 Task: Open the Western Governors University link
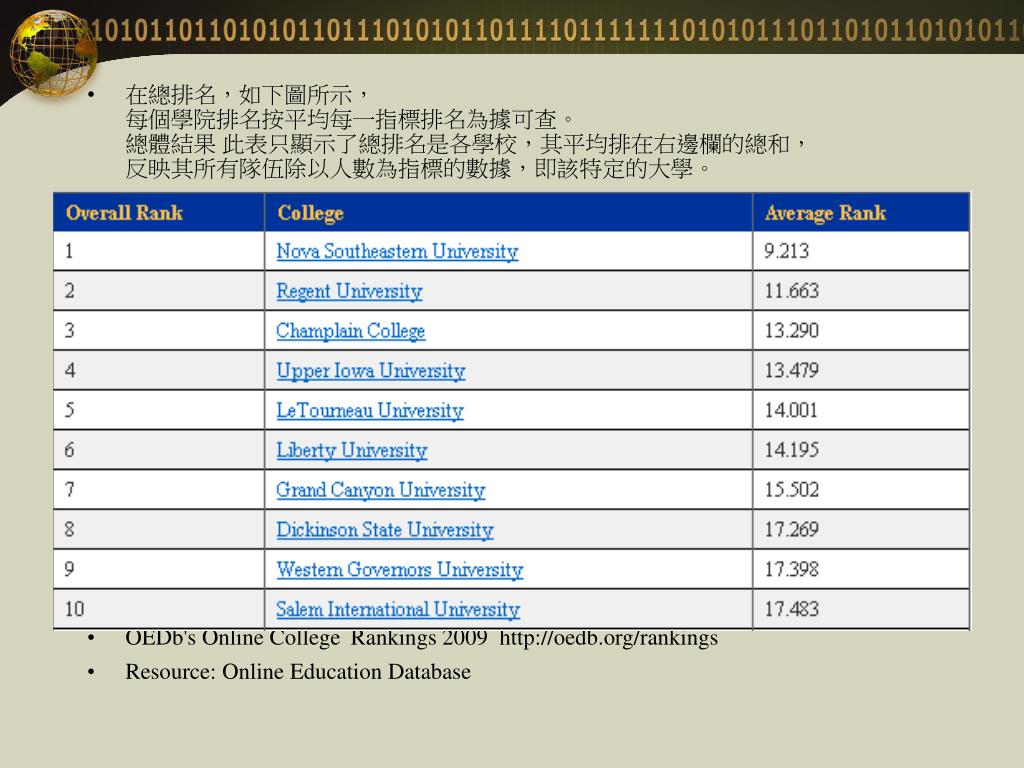[x=400, y=570]
